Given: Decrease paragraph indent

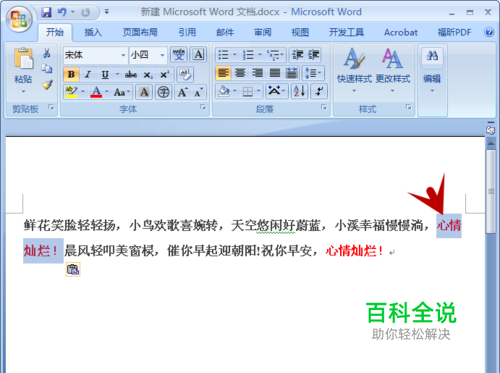Looking at the screenshot, I should 297,55.
